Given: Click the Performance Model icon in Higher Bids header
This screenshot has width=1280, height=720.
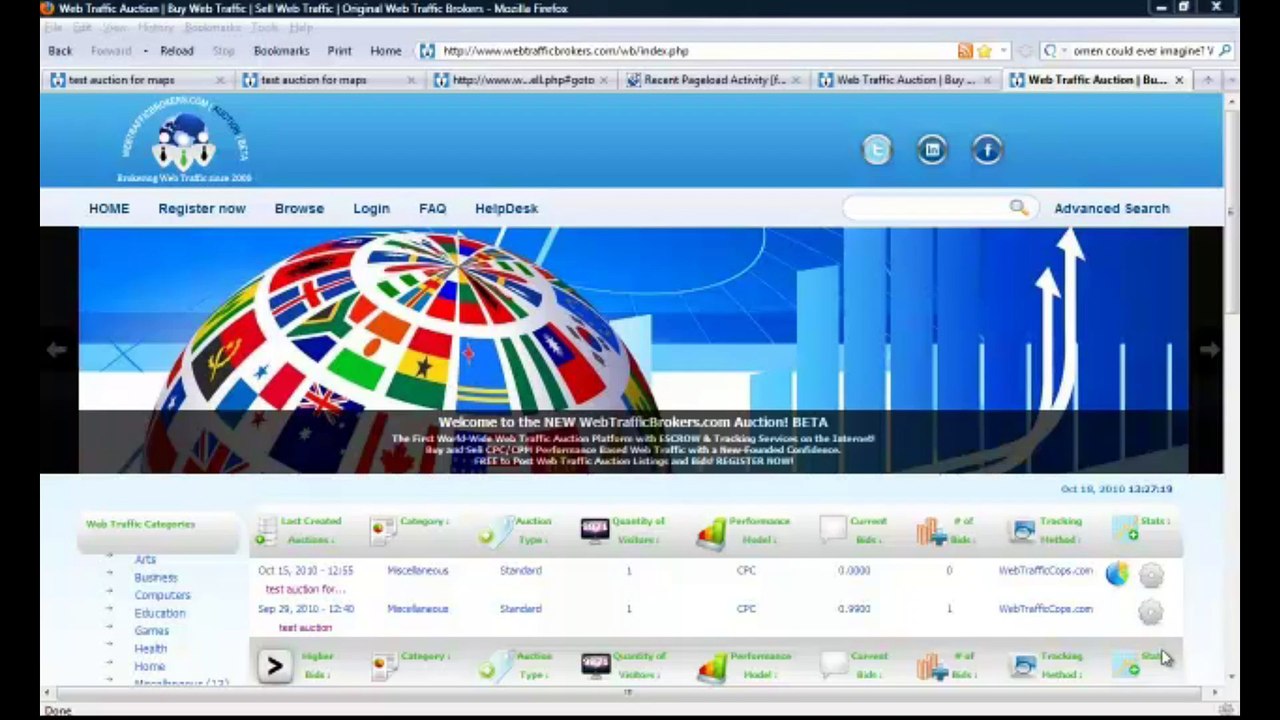Looking at the screenshot, I should (x=711, y=667).
